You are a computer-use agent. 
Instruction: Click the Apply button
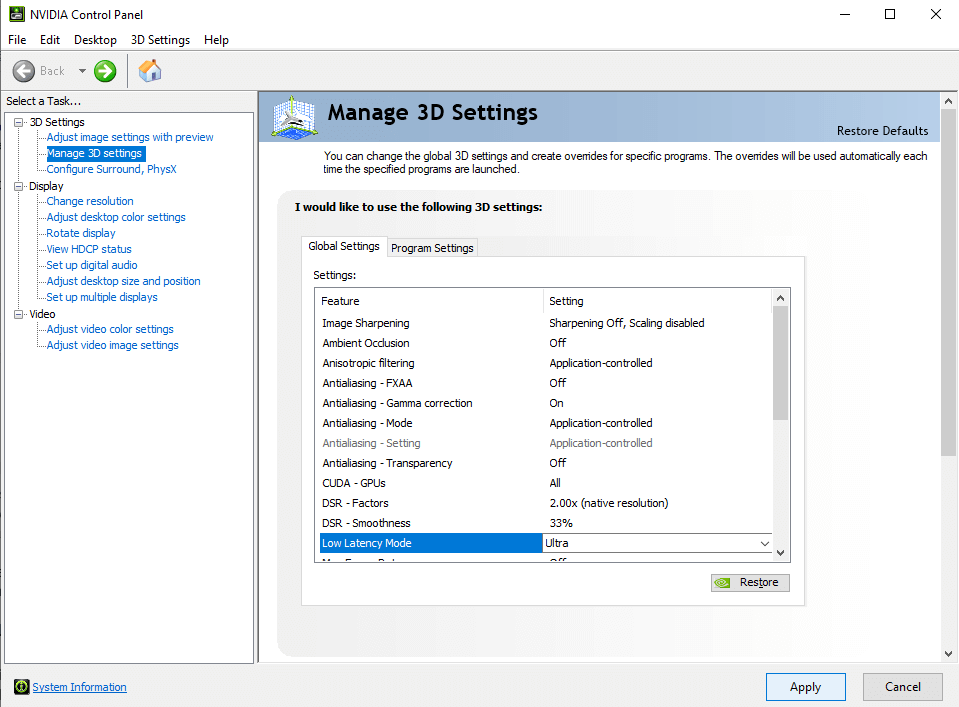pos(805,687)
